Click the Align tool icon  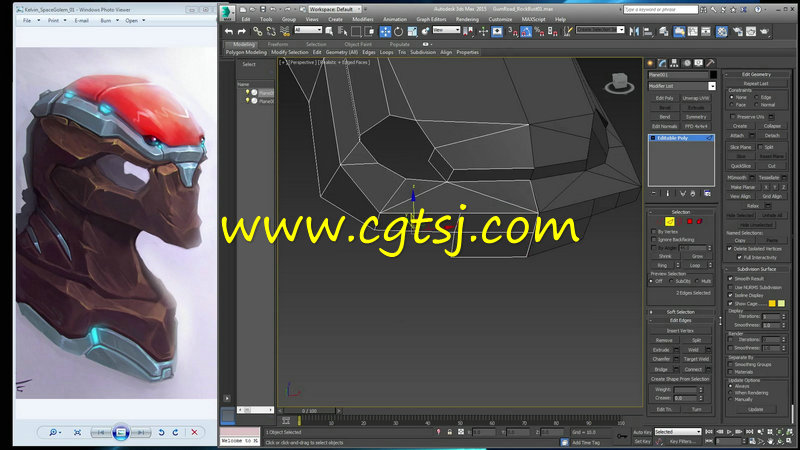[648, 32]
